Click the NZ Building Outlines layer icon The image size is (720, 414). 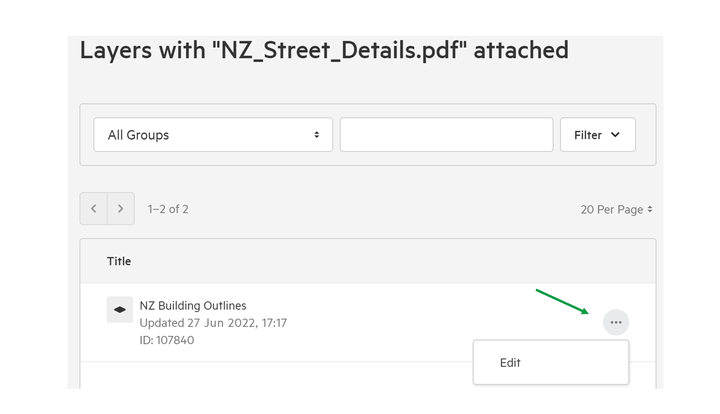point(120,309)
